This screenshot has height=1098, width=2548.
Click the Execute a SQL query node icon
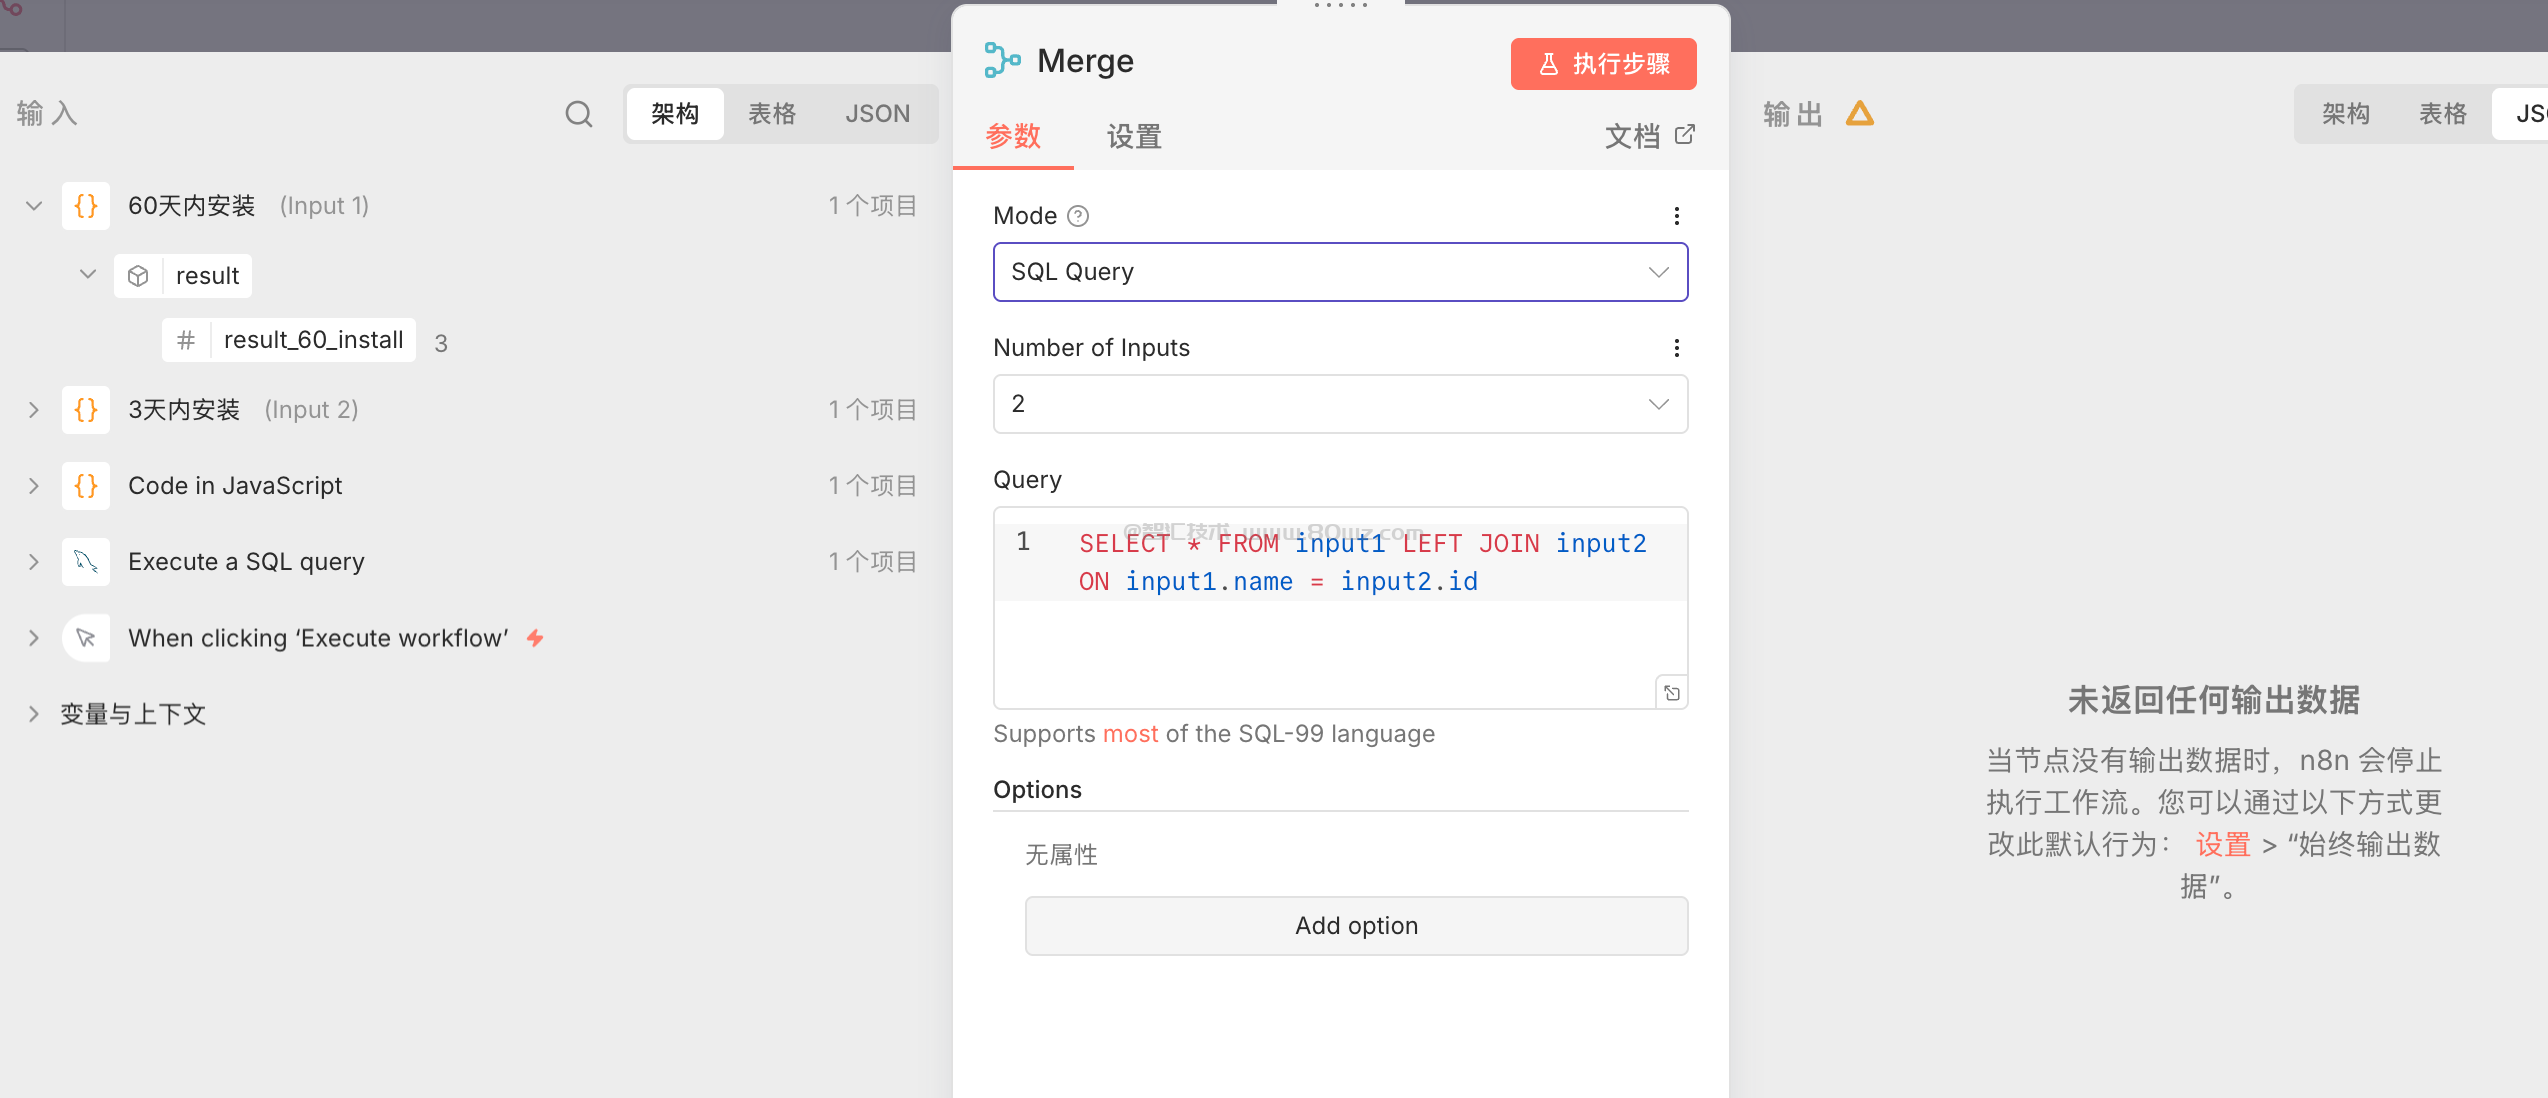(86, 562)
